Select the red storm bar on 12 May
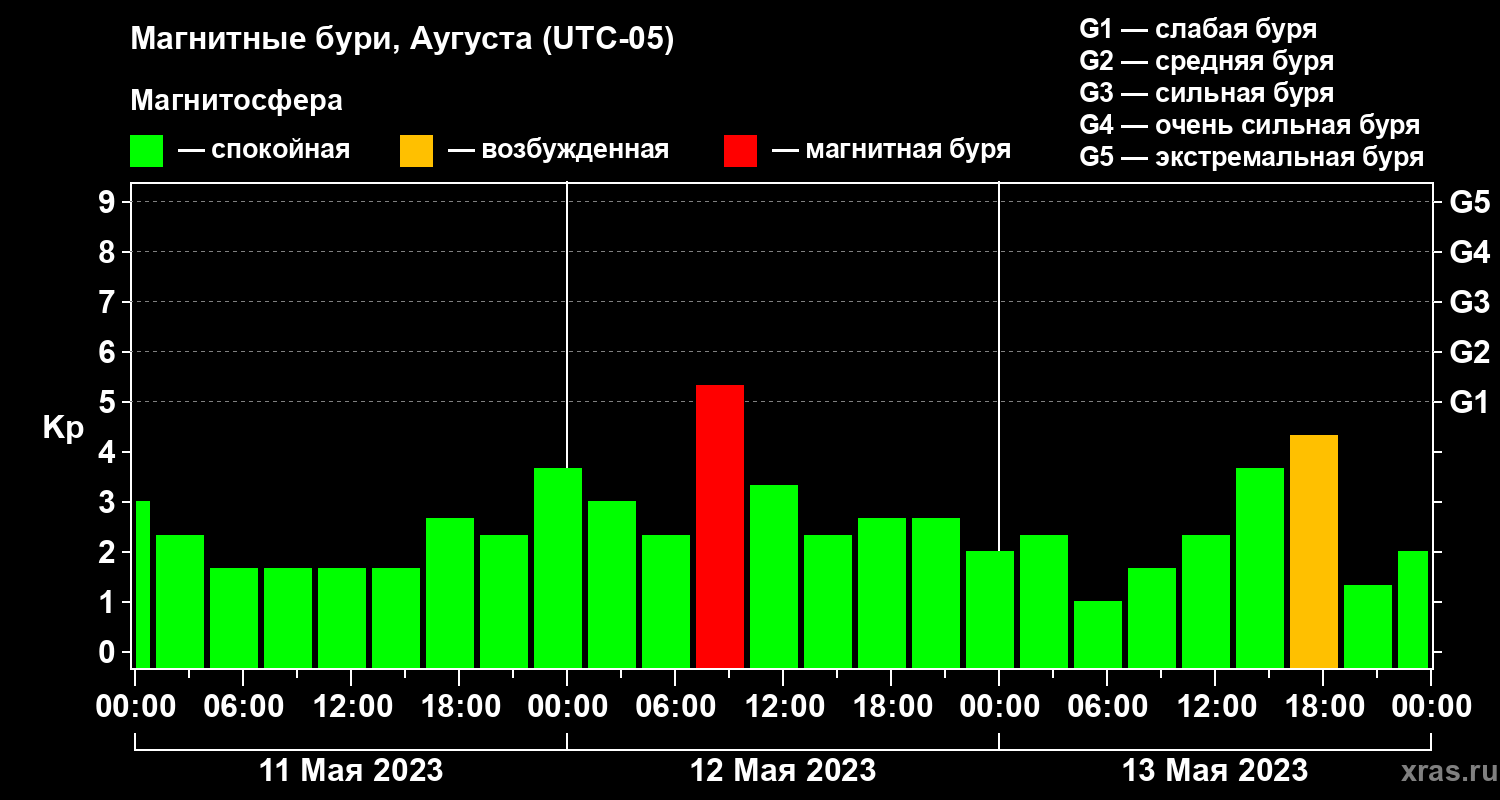This screenshot has width=1500, height=800. coord(720,526)
